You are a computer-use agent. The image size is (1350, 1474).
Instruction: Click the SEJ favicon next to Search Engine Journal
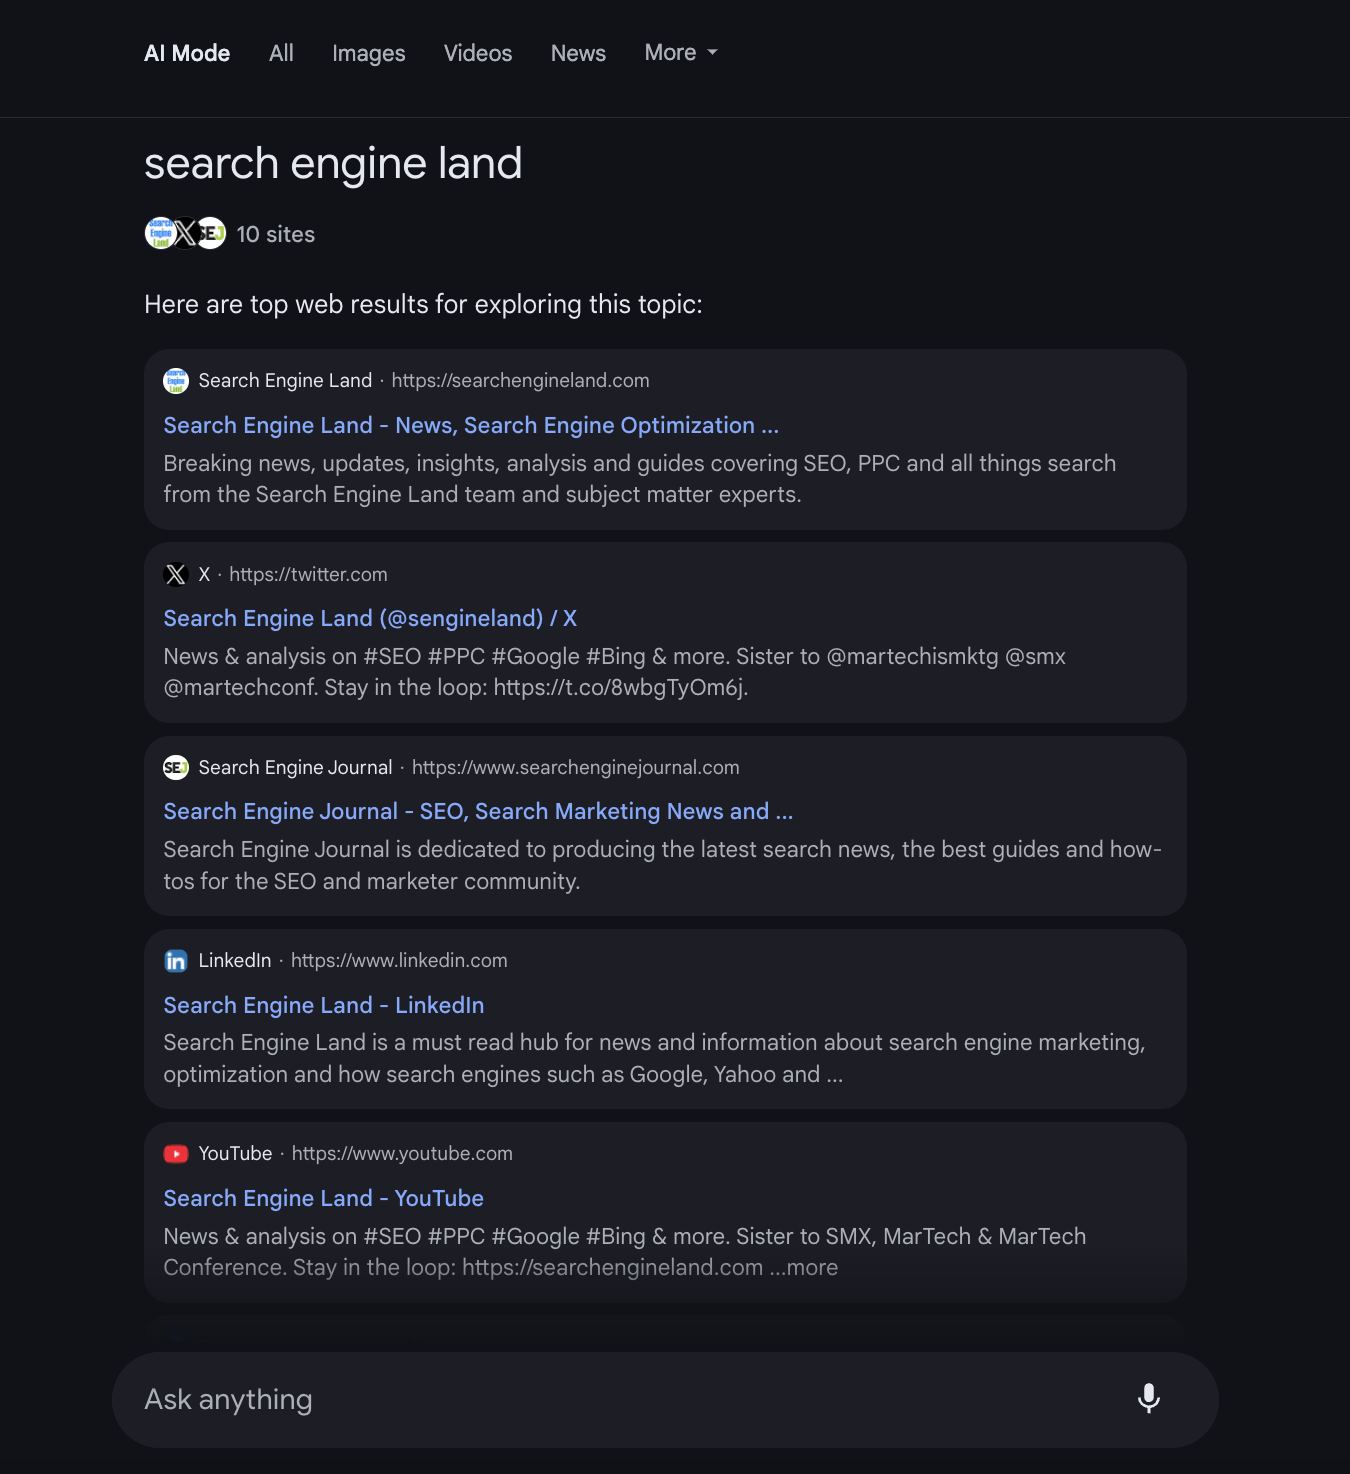[x=175, y=767]
